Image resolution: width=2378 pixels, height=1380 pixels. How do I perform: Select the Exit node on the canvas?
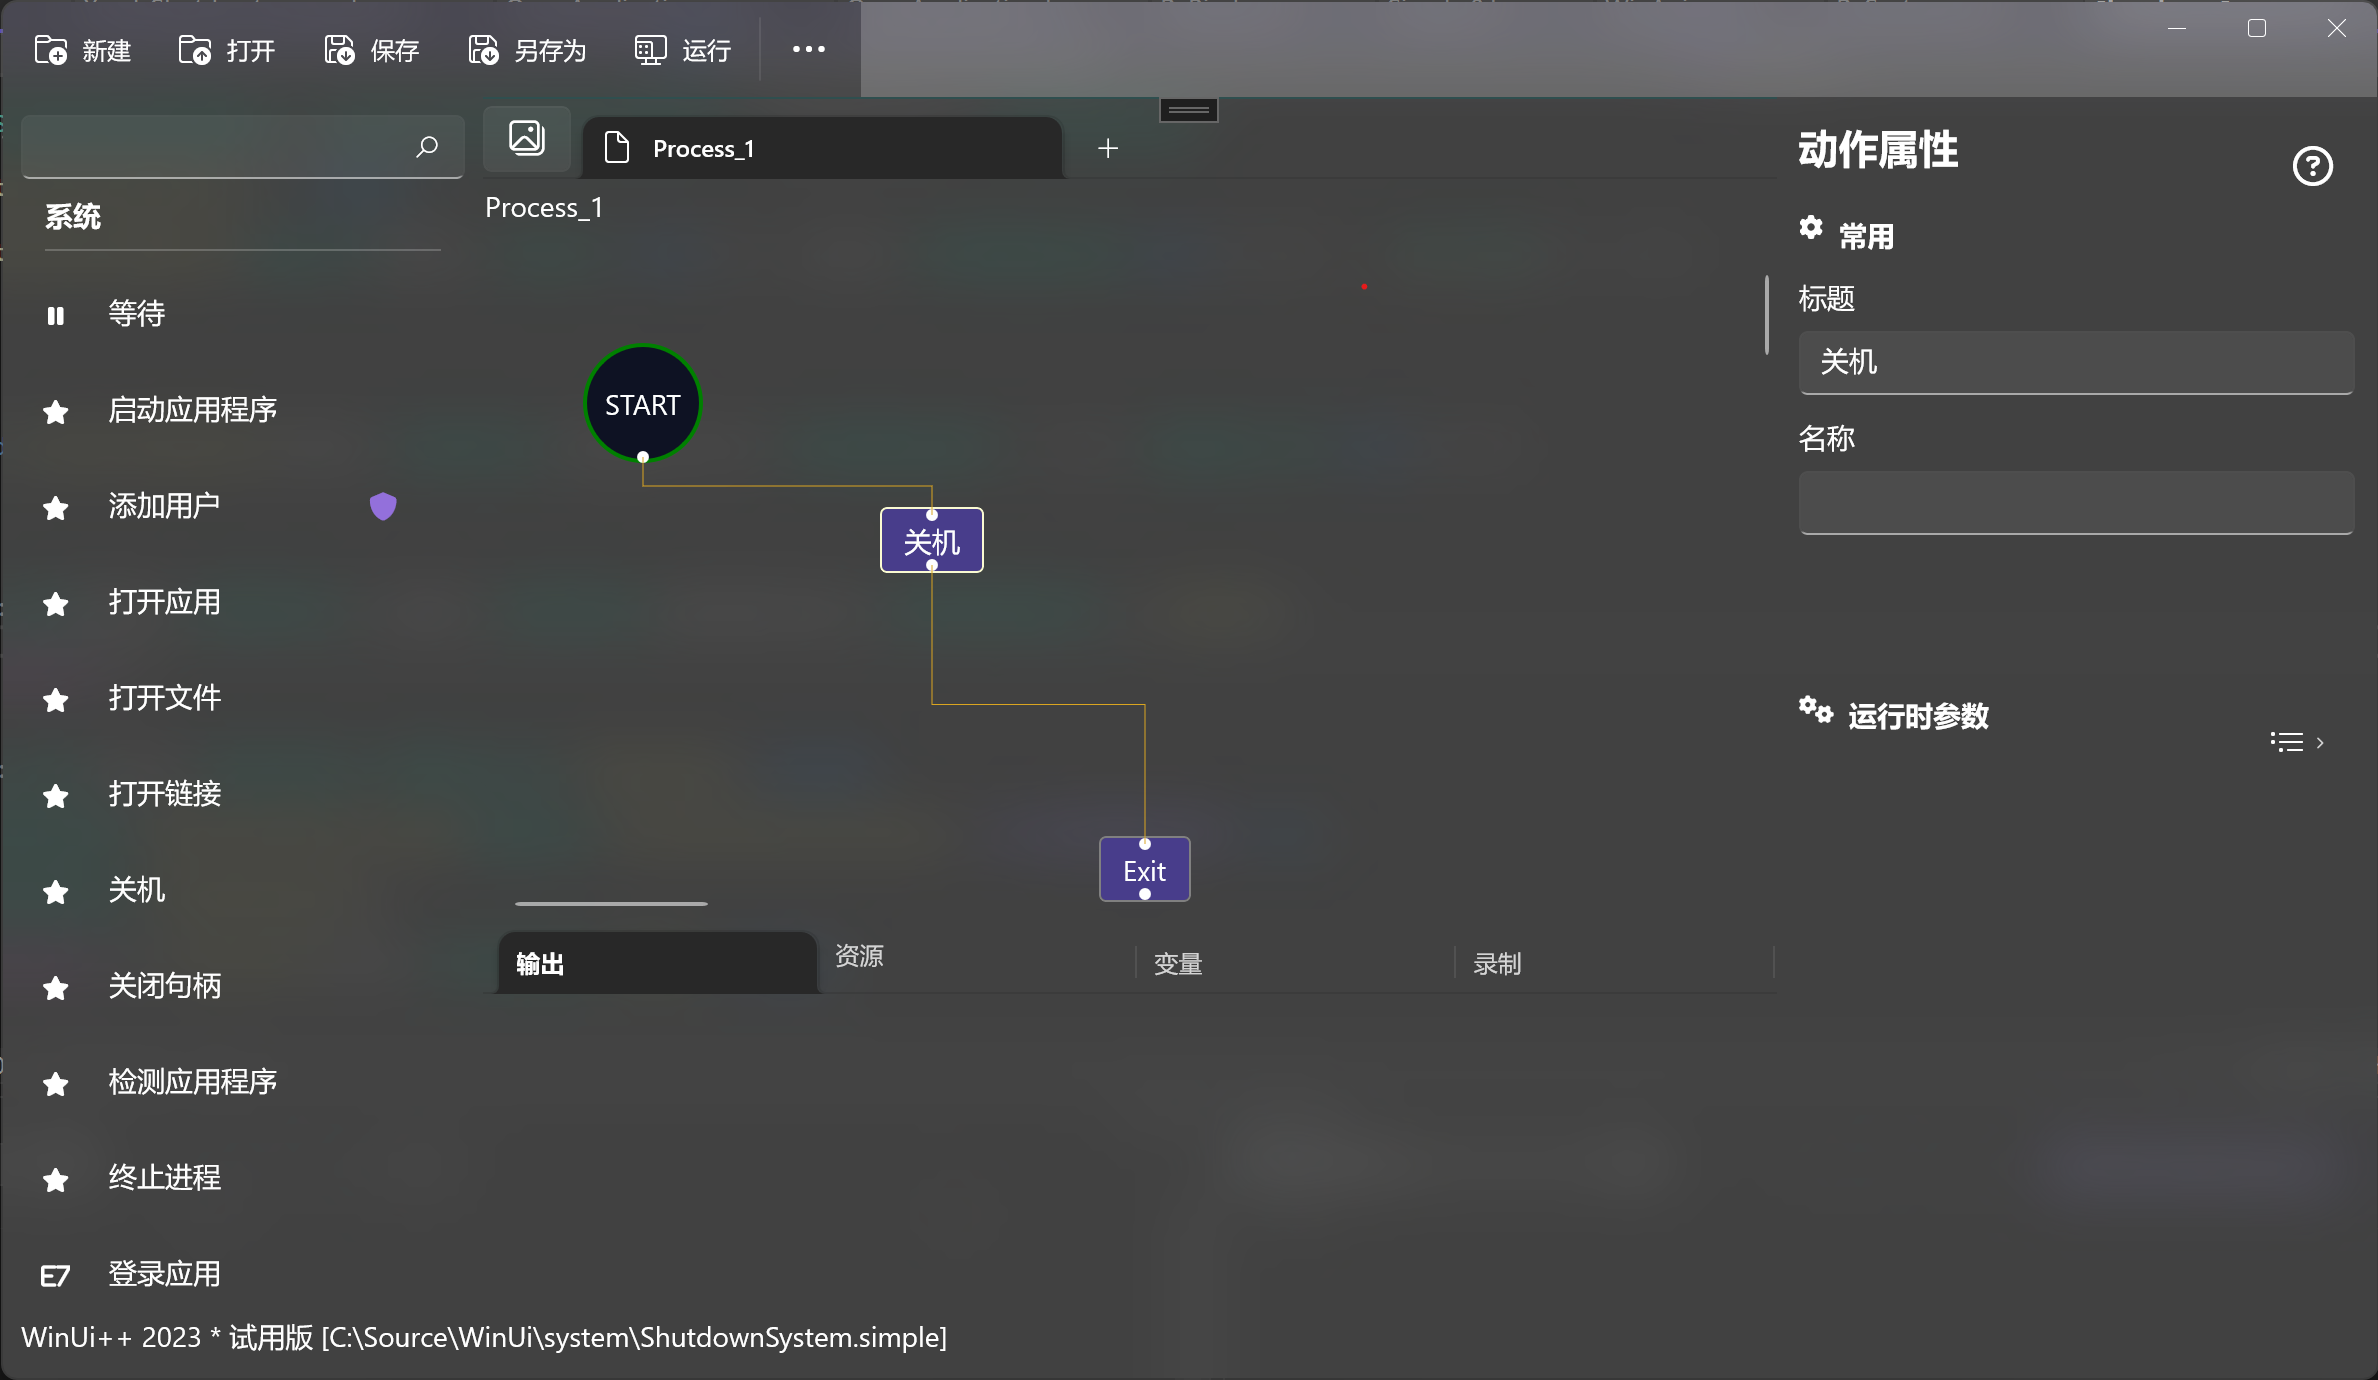1144,870
